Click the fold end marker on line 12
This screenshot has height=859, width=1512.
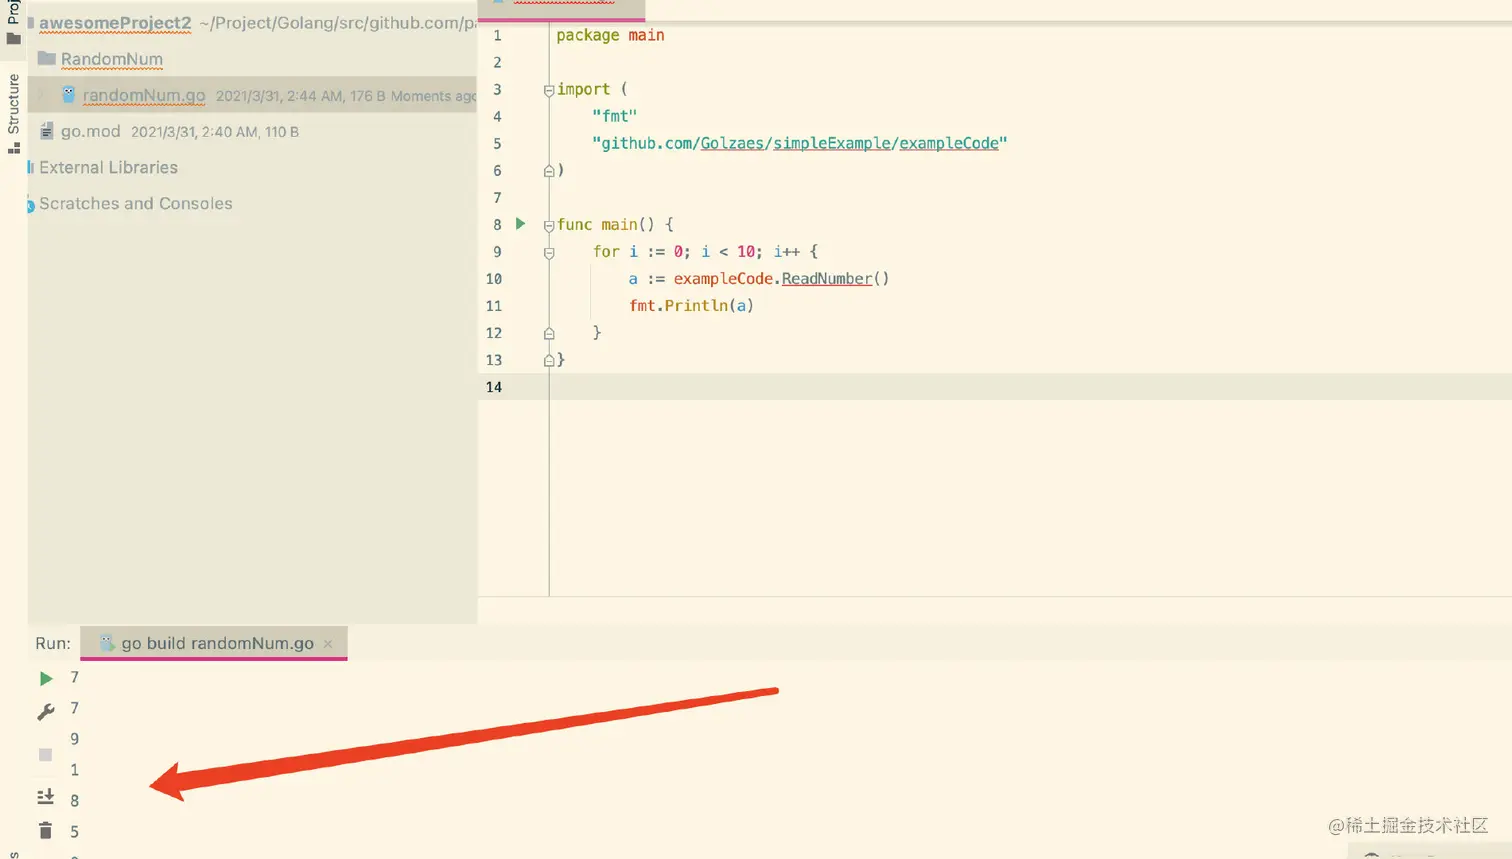tap(549, 333)
